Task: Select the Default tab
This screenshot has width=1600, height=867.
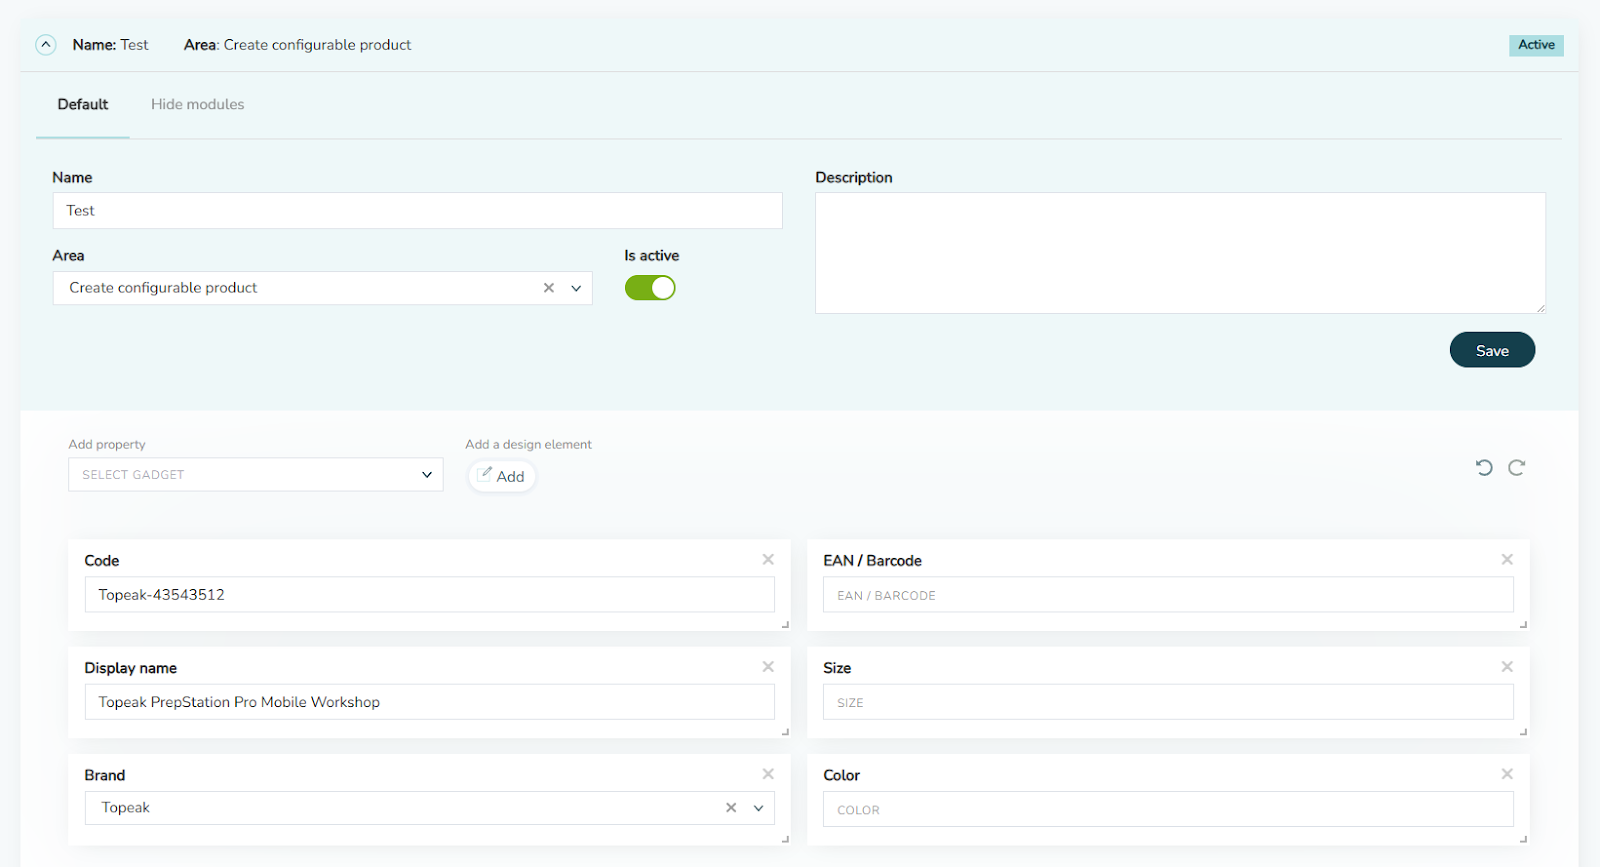Action: pos(83,104)
